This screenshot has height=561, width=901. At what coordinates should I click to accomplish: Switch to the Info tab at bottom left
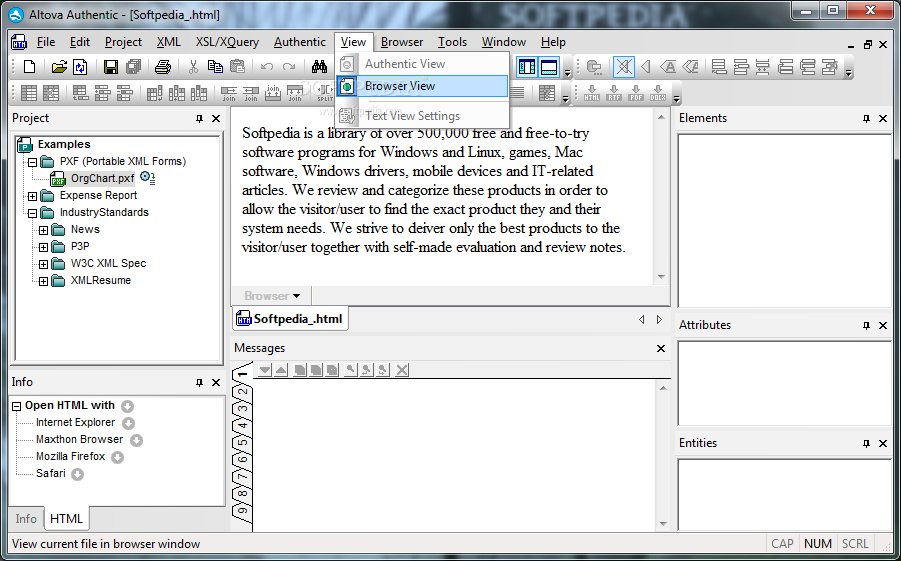coord(26,518)
